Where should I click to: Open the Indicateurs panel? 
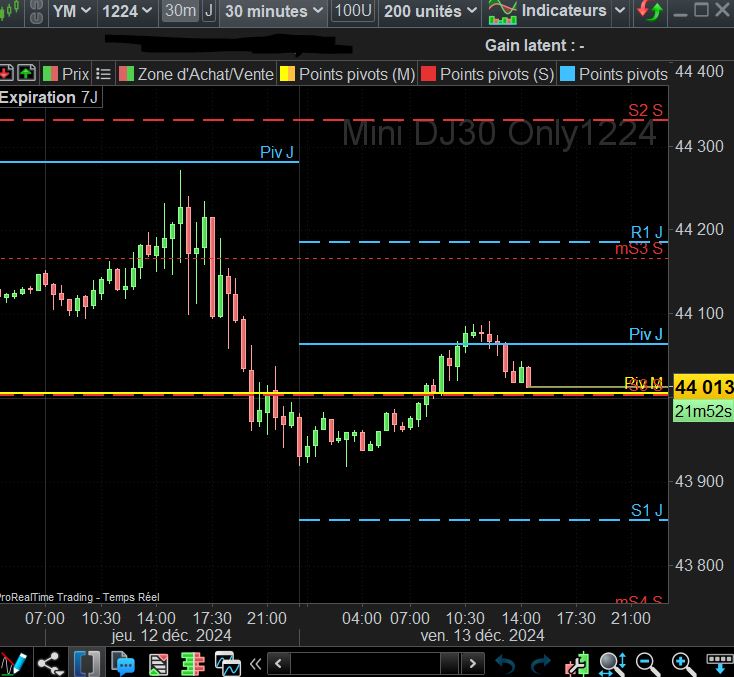pos(547,10)
